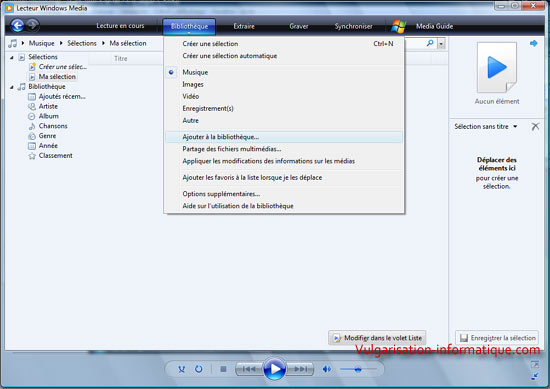Open Options supplémentaires...
Viewport: 550px width, 389px height.
click(x=284, y=194)
